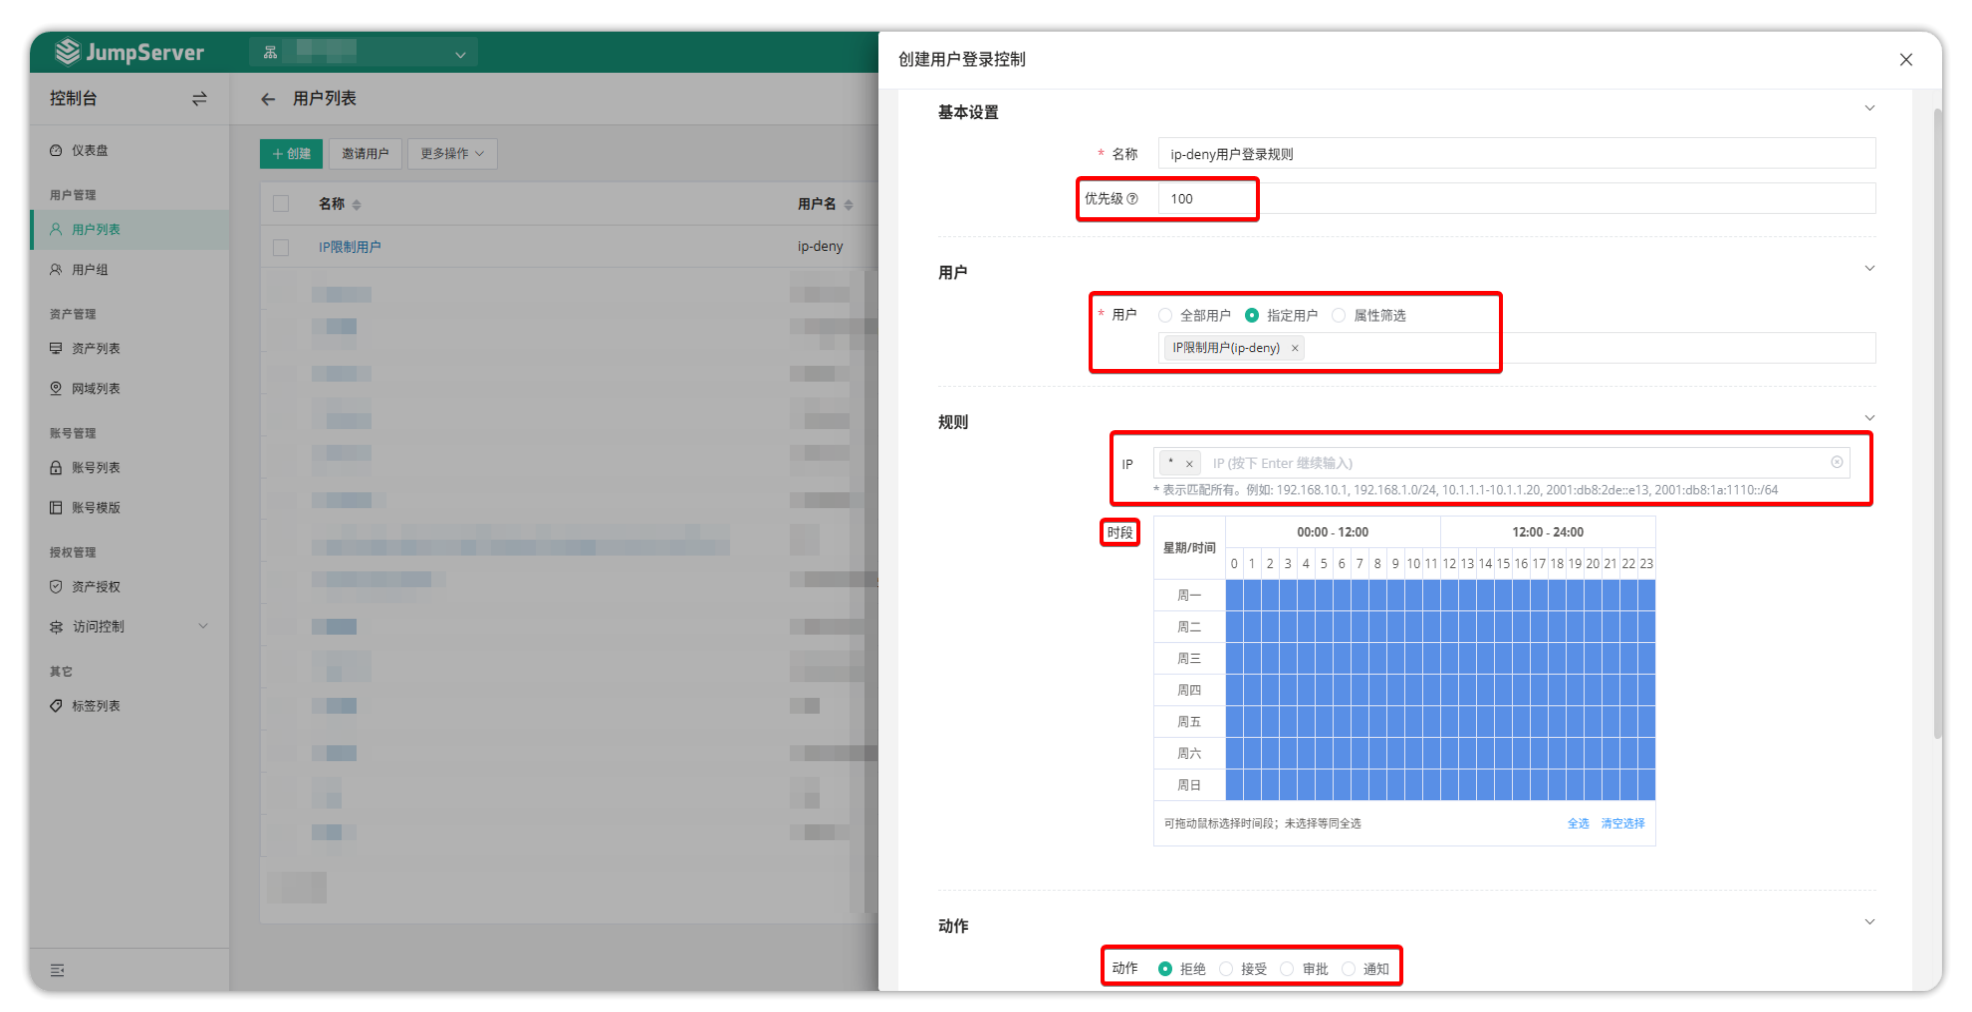The height and width of the screenshot is (1012, 1972).
Task: Click the 全选 link under time grid
Action: click(1577, 824)
